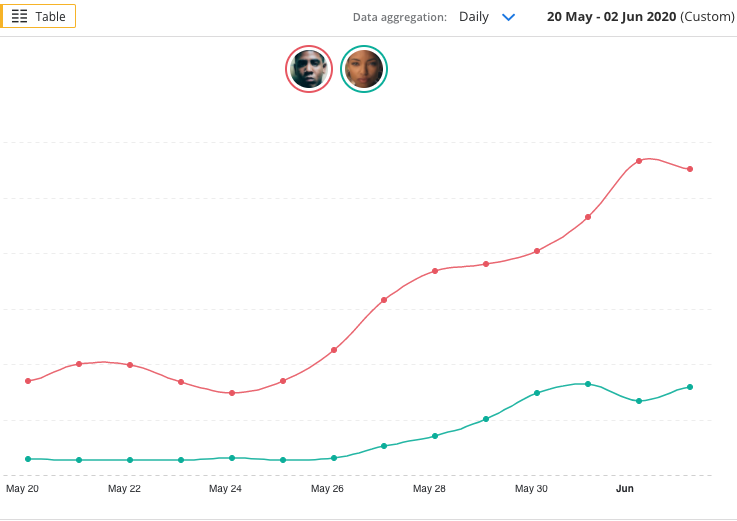737x521 pixels.
Task: Click the red data point at May 27
Action: coord(384,300)
